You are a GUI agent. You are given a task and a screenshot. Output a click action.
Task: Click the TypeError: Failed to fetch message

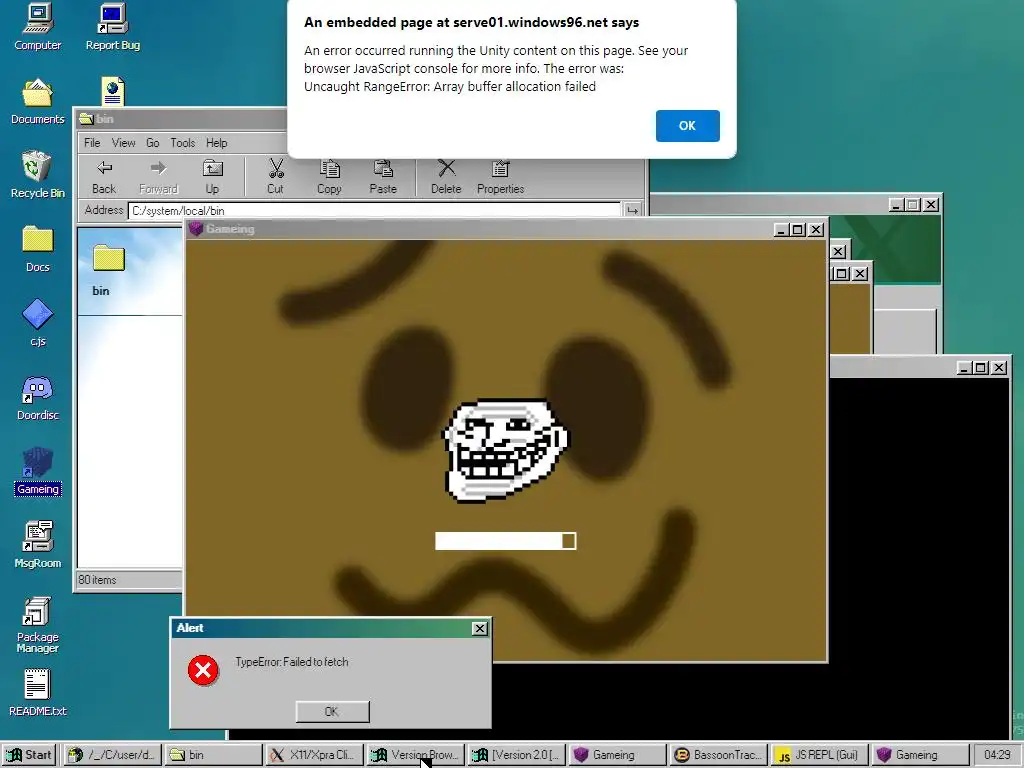point(292,662)
